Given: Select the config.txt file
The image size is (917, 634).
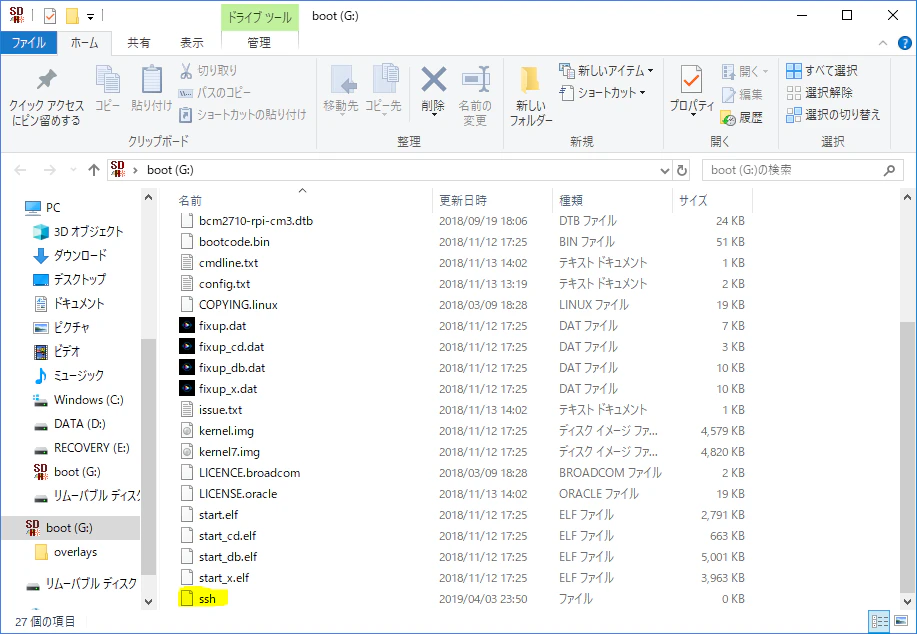Looking at the screenshot, I should [x=224, y=284].
